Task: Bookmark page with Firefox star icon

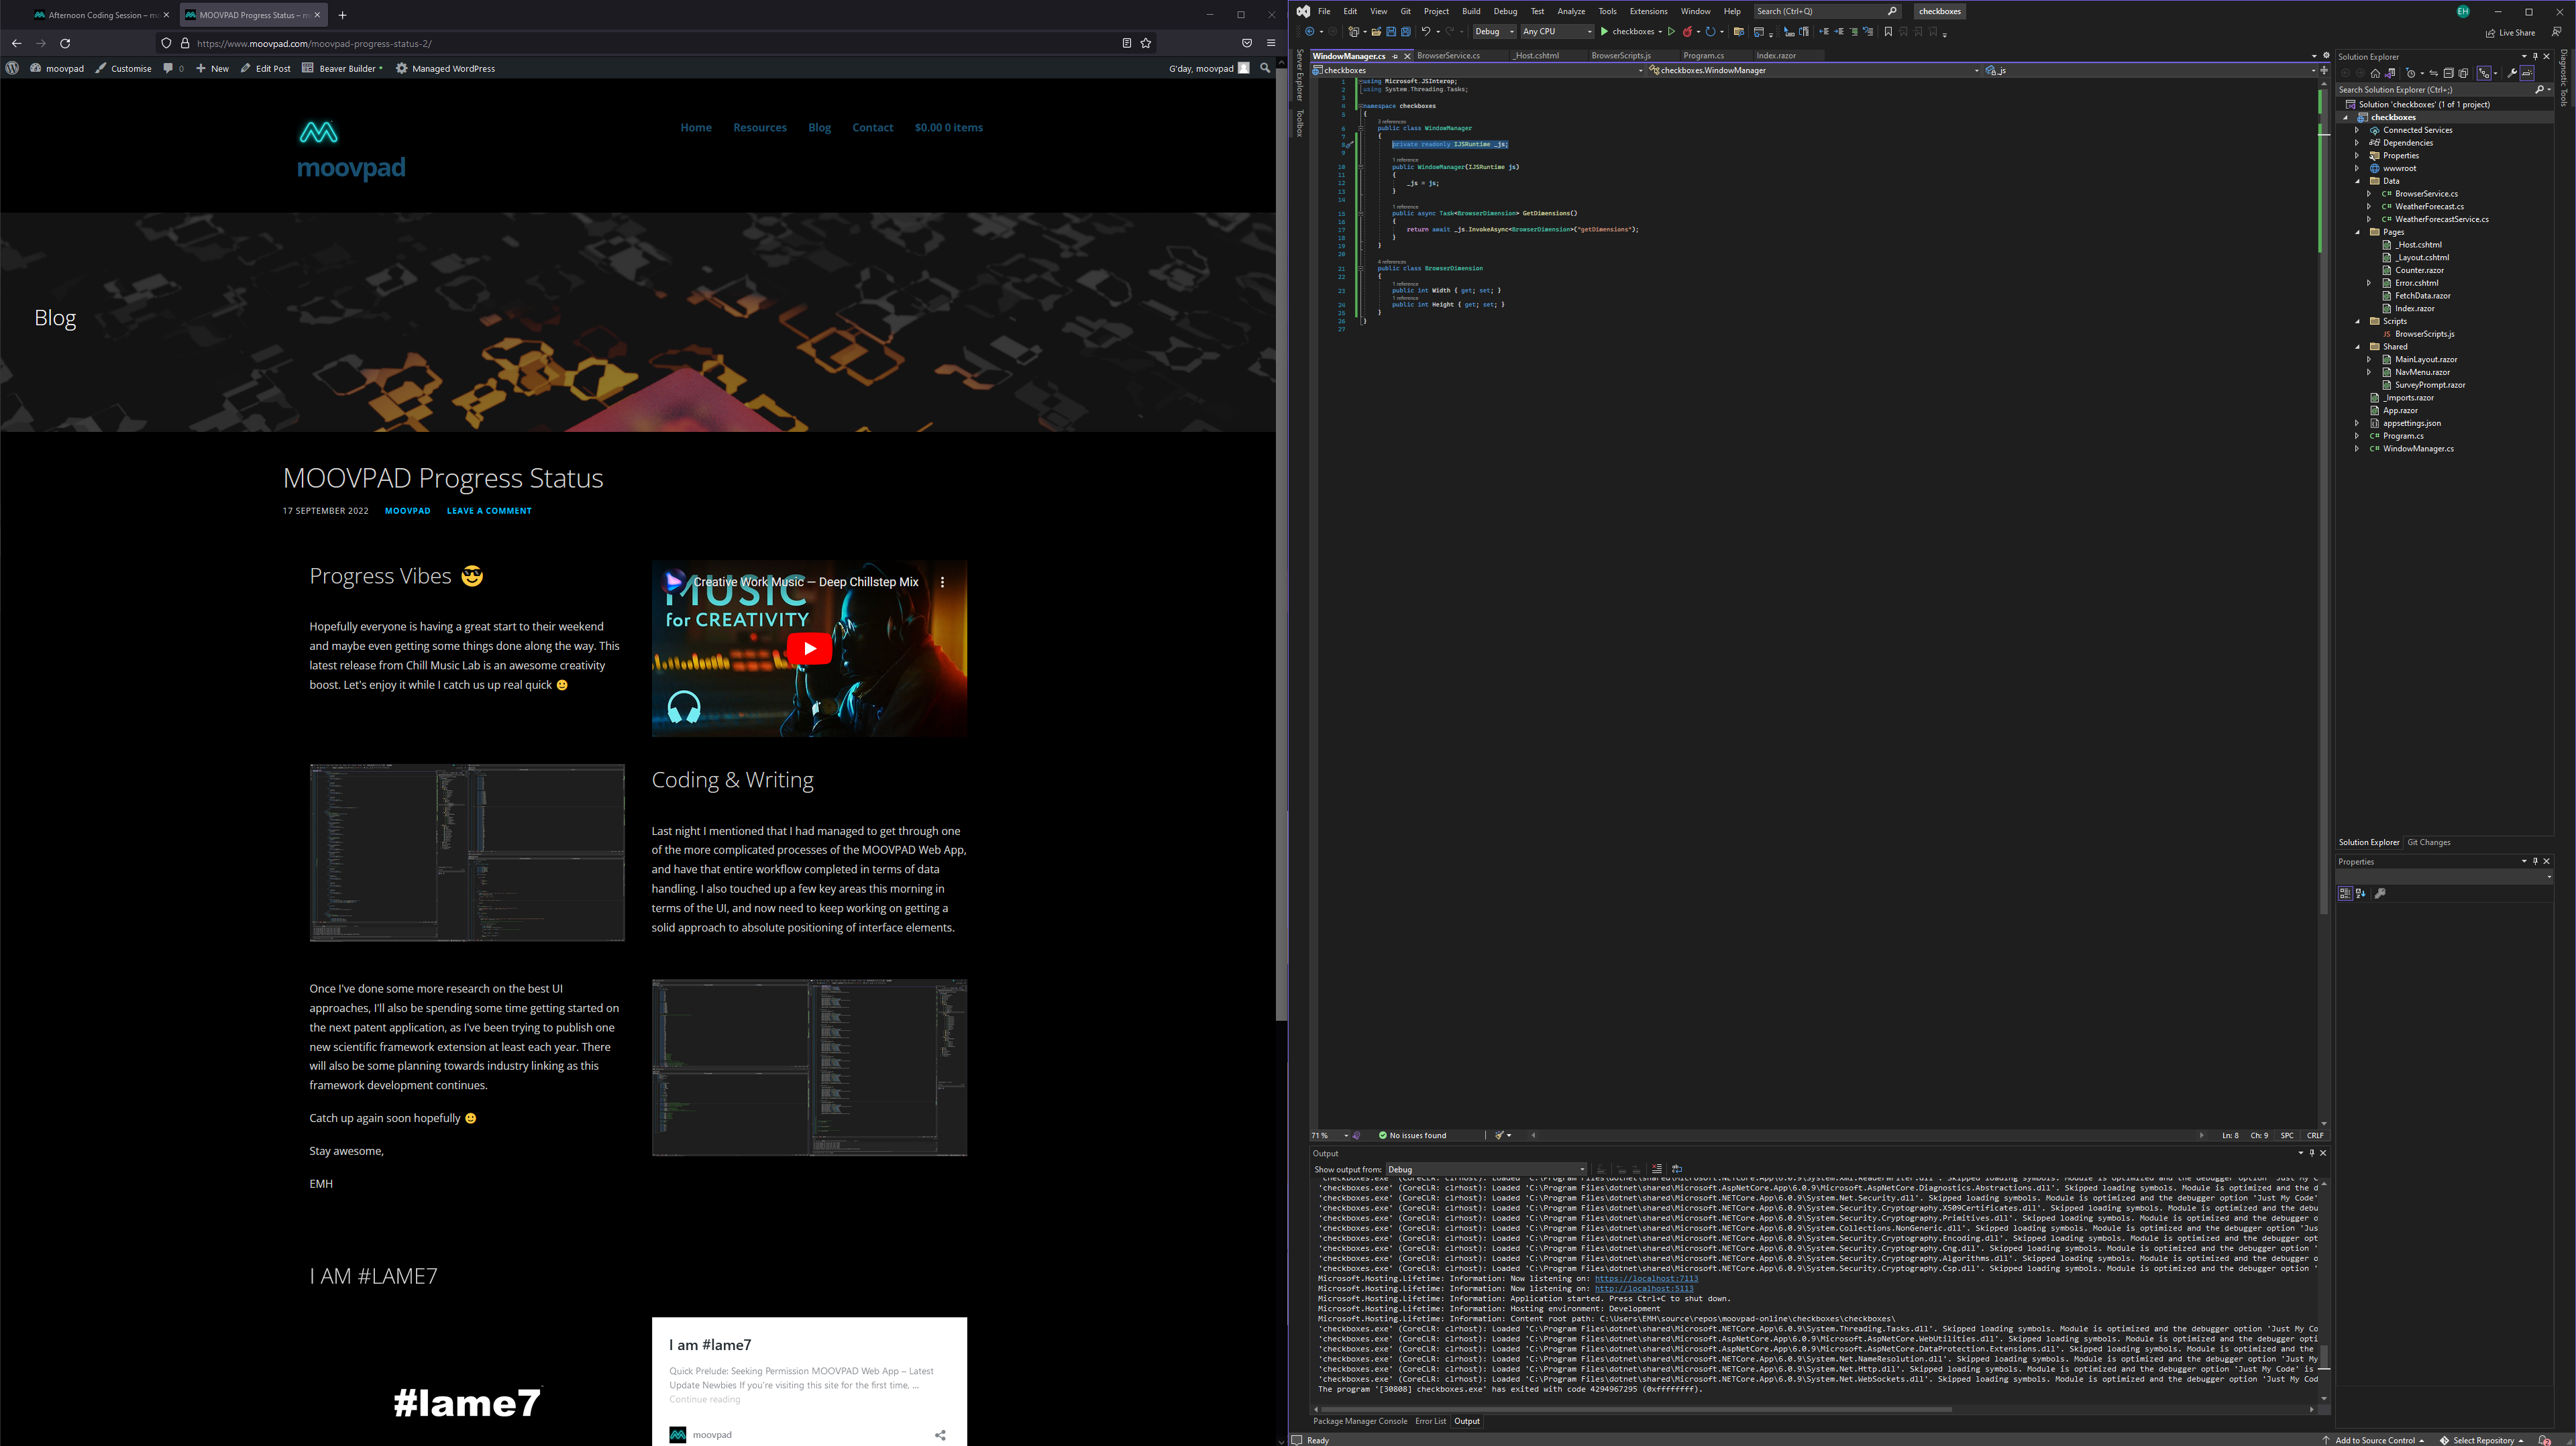Action: tap(1146, 43)
